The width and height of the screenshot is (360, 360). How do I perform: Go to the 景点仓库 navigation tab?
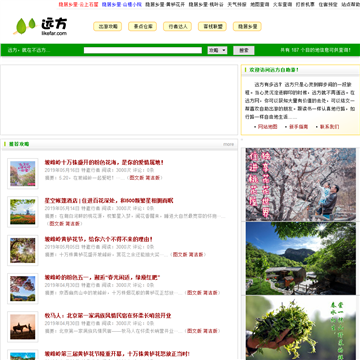coord(142,27)
